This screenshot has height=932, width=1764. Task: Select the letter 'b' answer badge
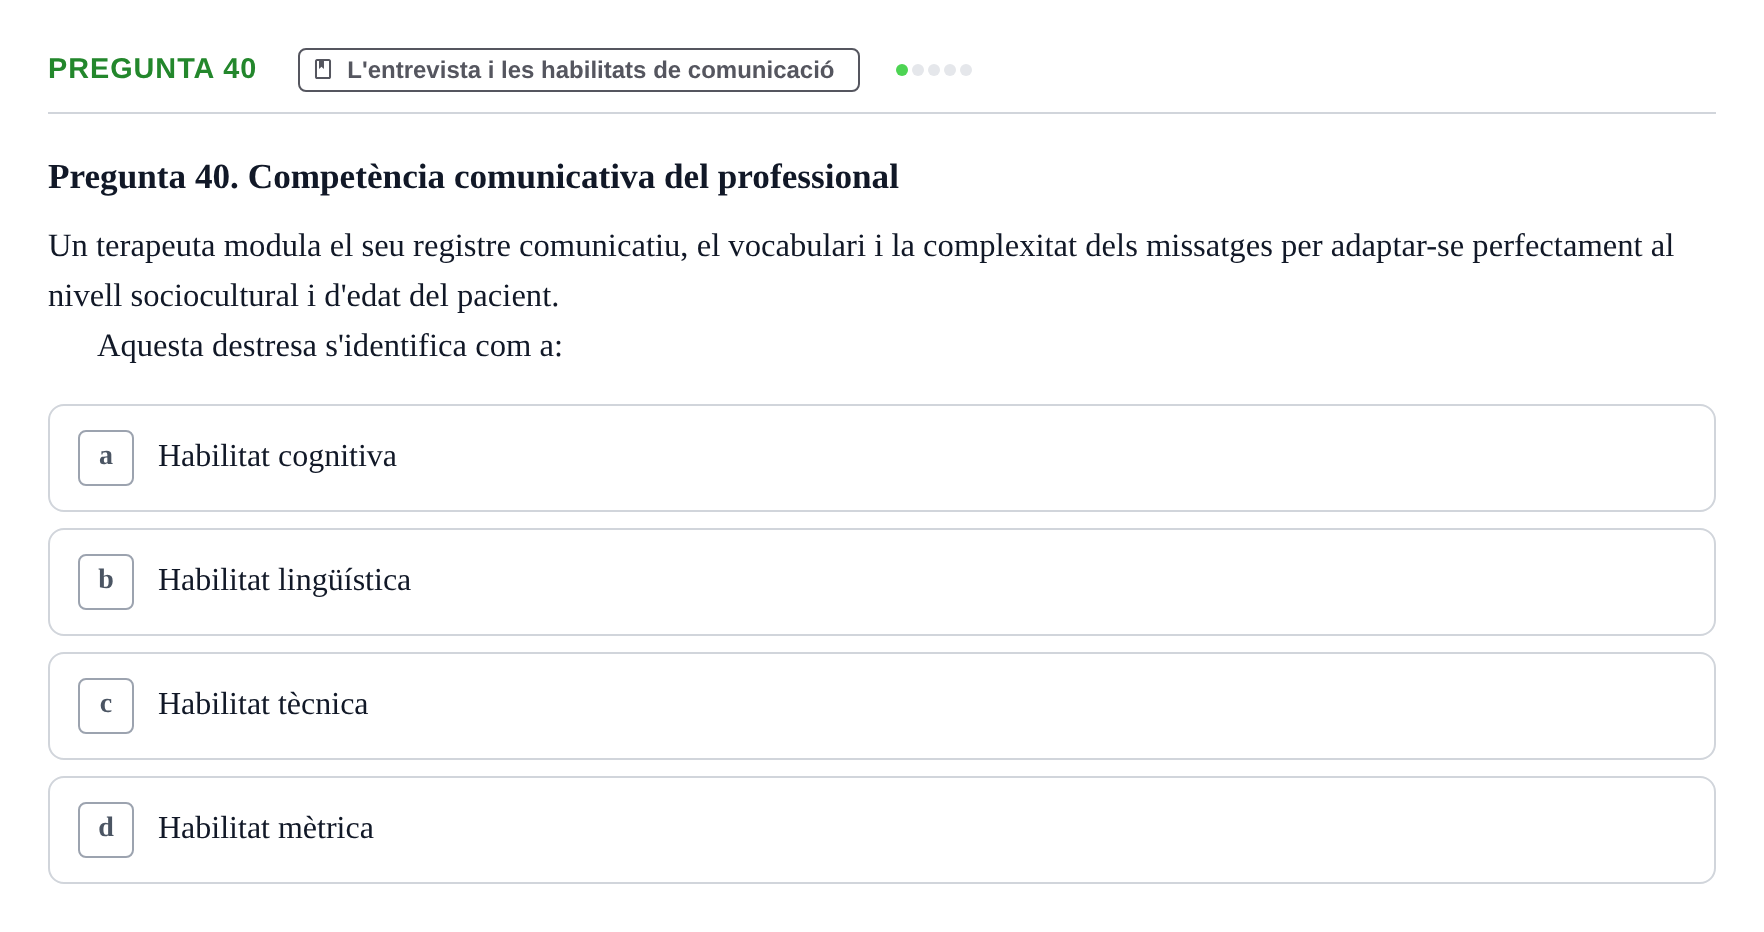(x=106, y=582)
